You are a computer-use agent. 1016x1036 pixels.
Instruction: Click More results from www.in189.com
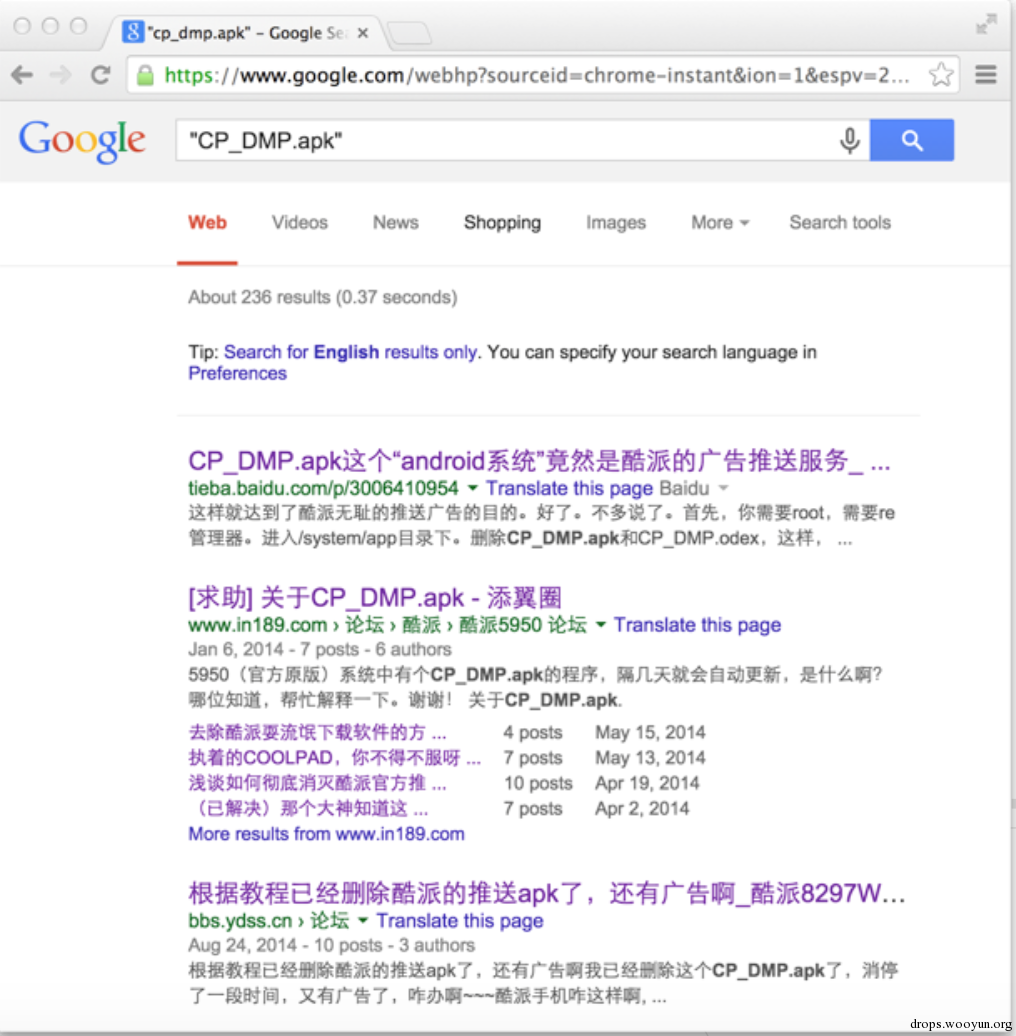(326, 834)
